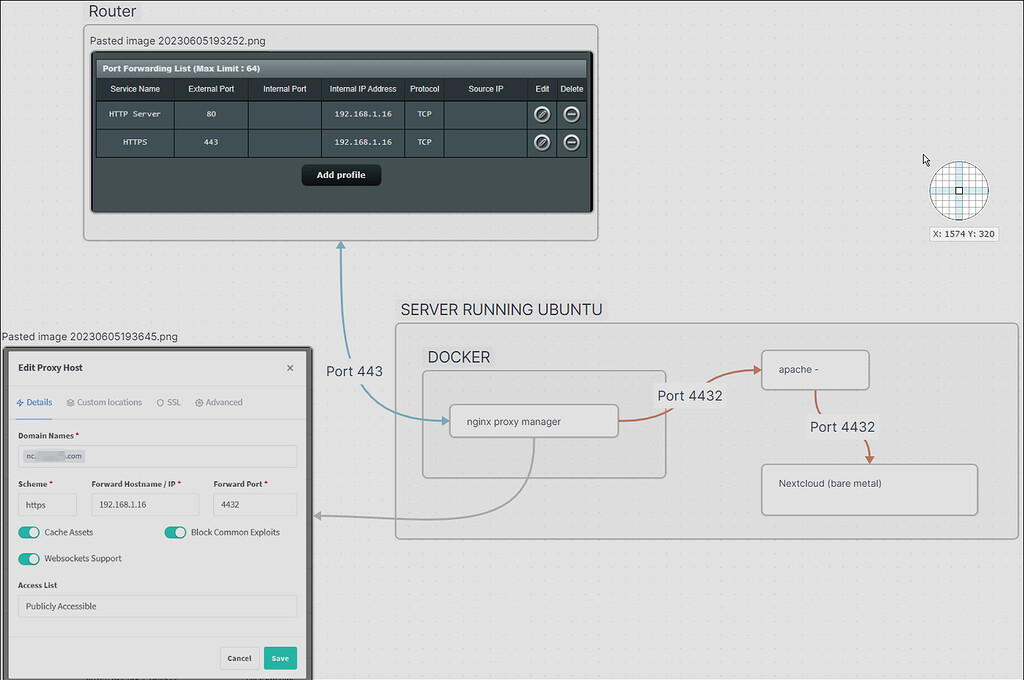Click the delete icon for HTTPS row
The height and width of the screenshot is (680, 1024).
tap(571, 142)
